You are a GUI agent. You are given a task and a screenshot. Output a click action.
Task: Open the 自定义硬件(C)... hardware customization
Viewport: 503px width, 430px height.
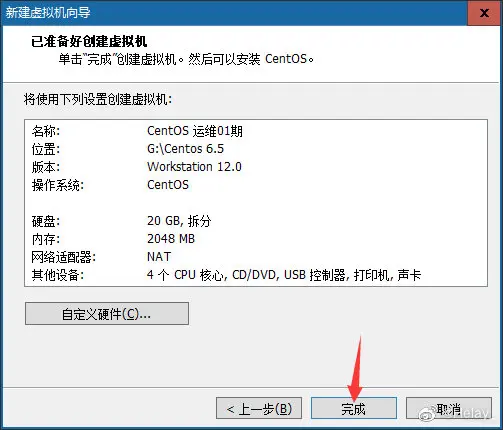click(x=107, y=313)
